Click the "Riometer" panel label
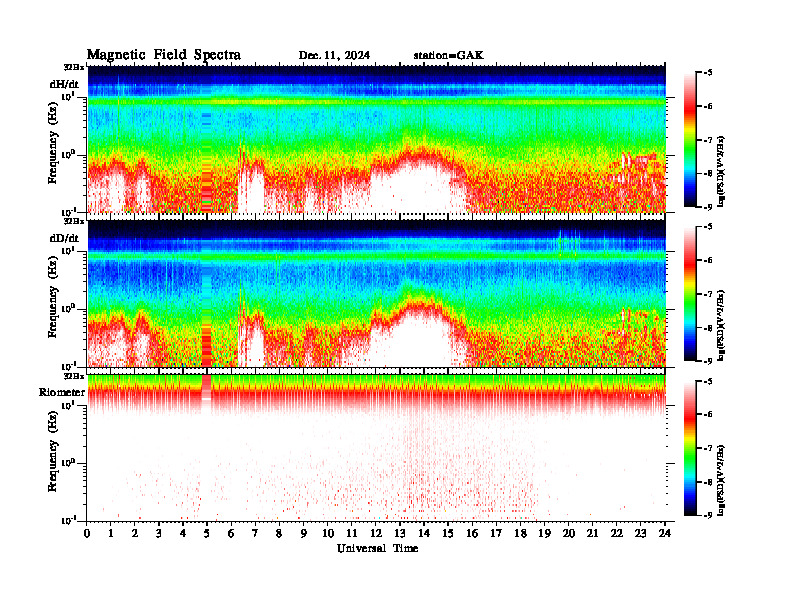 (x=62, y=392)
